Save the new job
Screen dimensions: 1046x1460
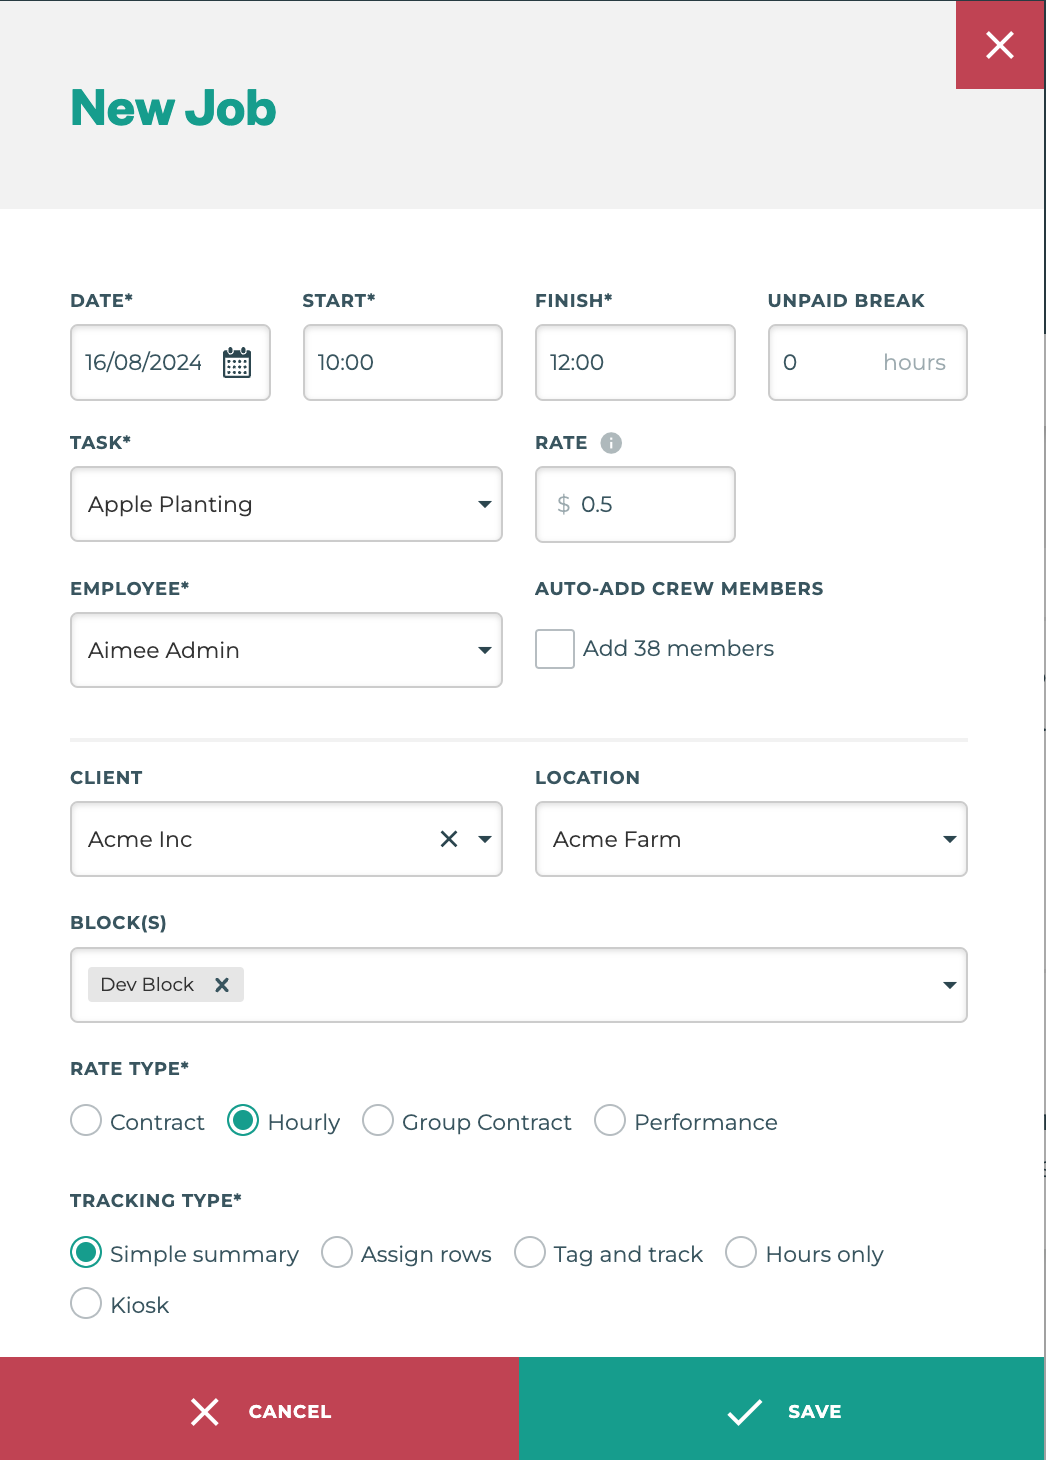[783, 1410]
